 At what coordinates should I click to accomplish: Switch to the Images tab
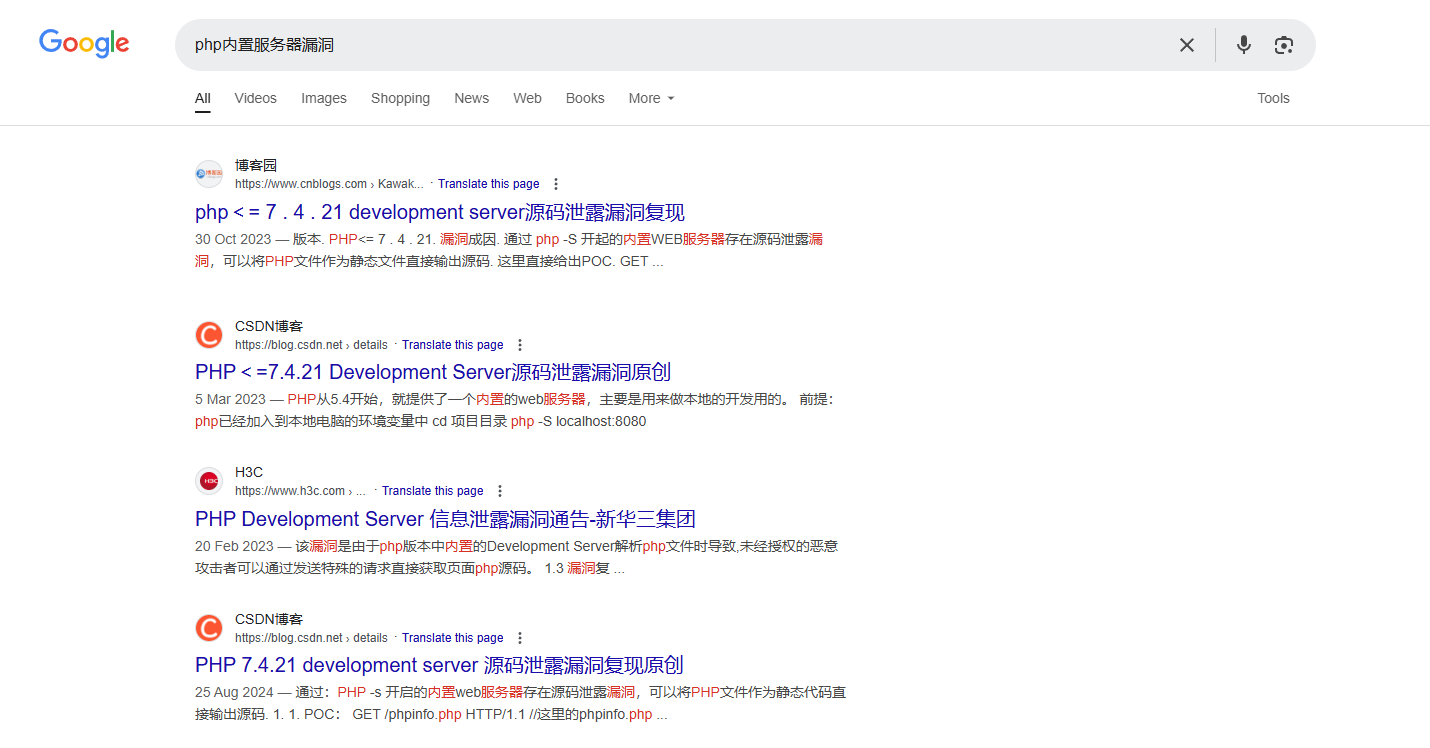coord(324,98)
